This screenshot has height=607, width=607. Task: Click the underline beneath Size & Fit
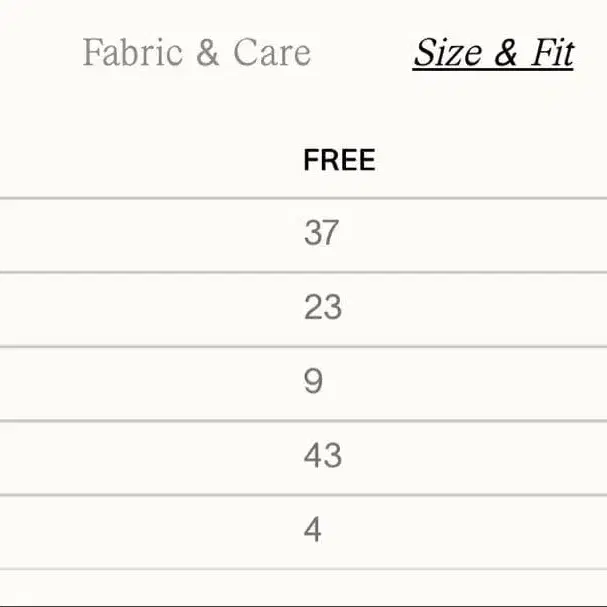493,70
